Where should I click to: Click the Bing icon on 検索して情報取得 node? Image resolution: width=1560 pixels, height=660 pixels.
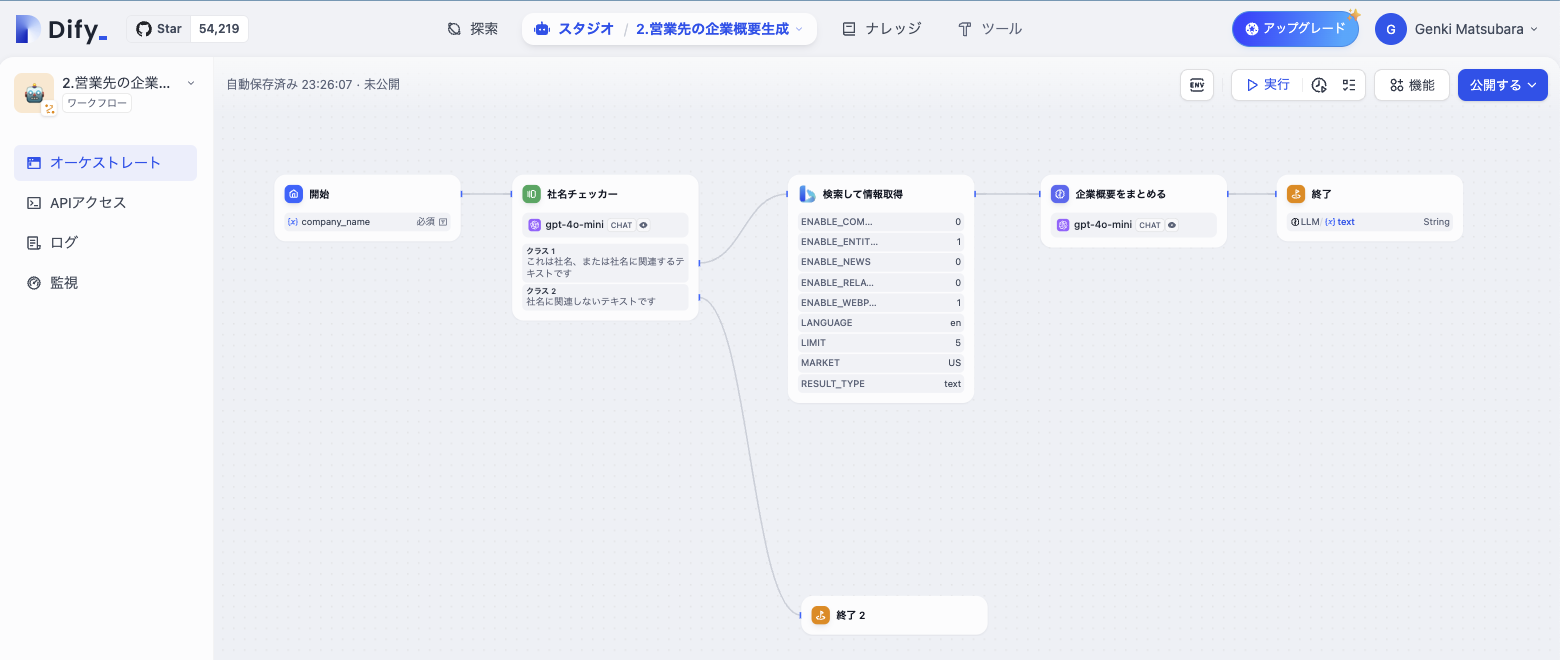click(x=807, y=194)
